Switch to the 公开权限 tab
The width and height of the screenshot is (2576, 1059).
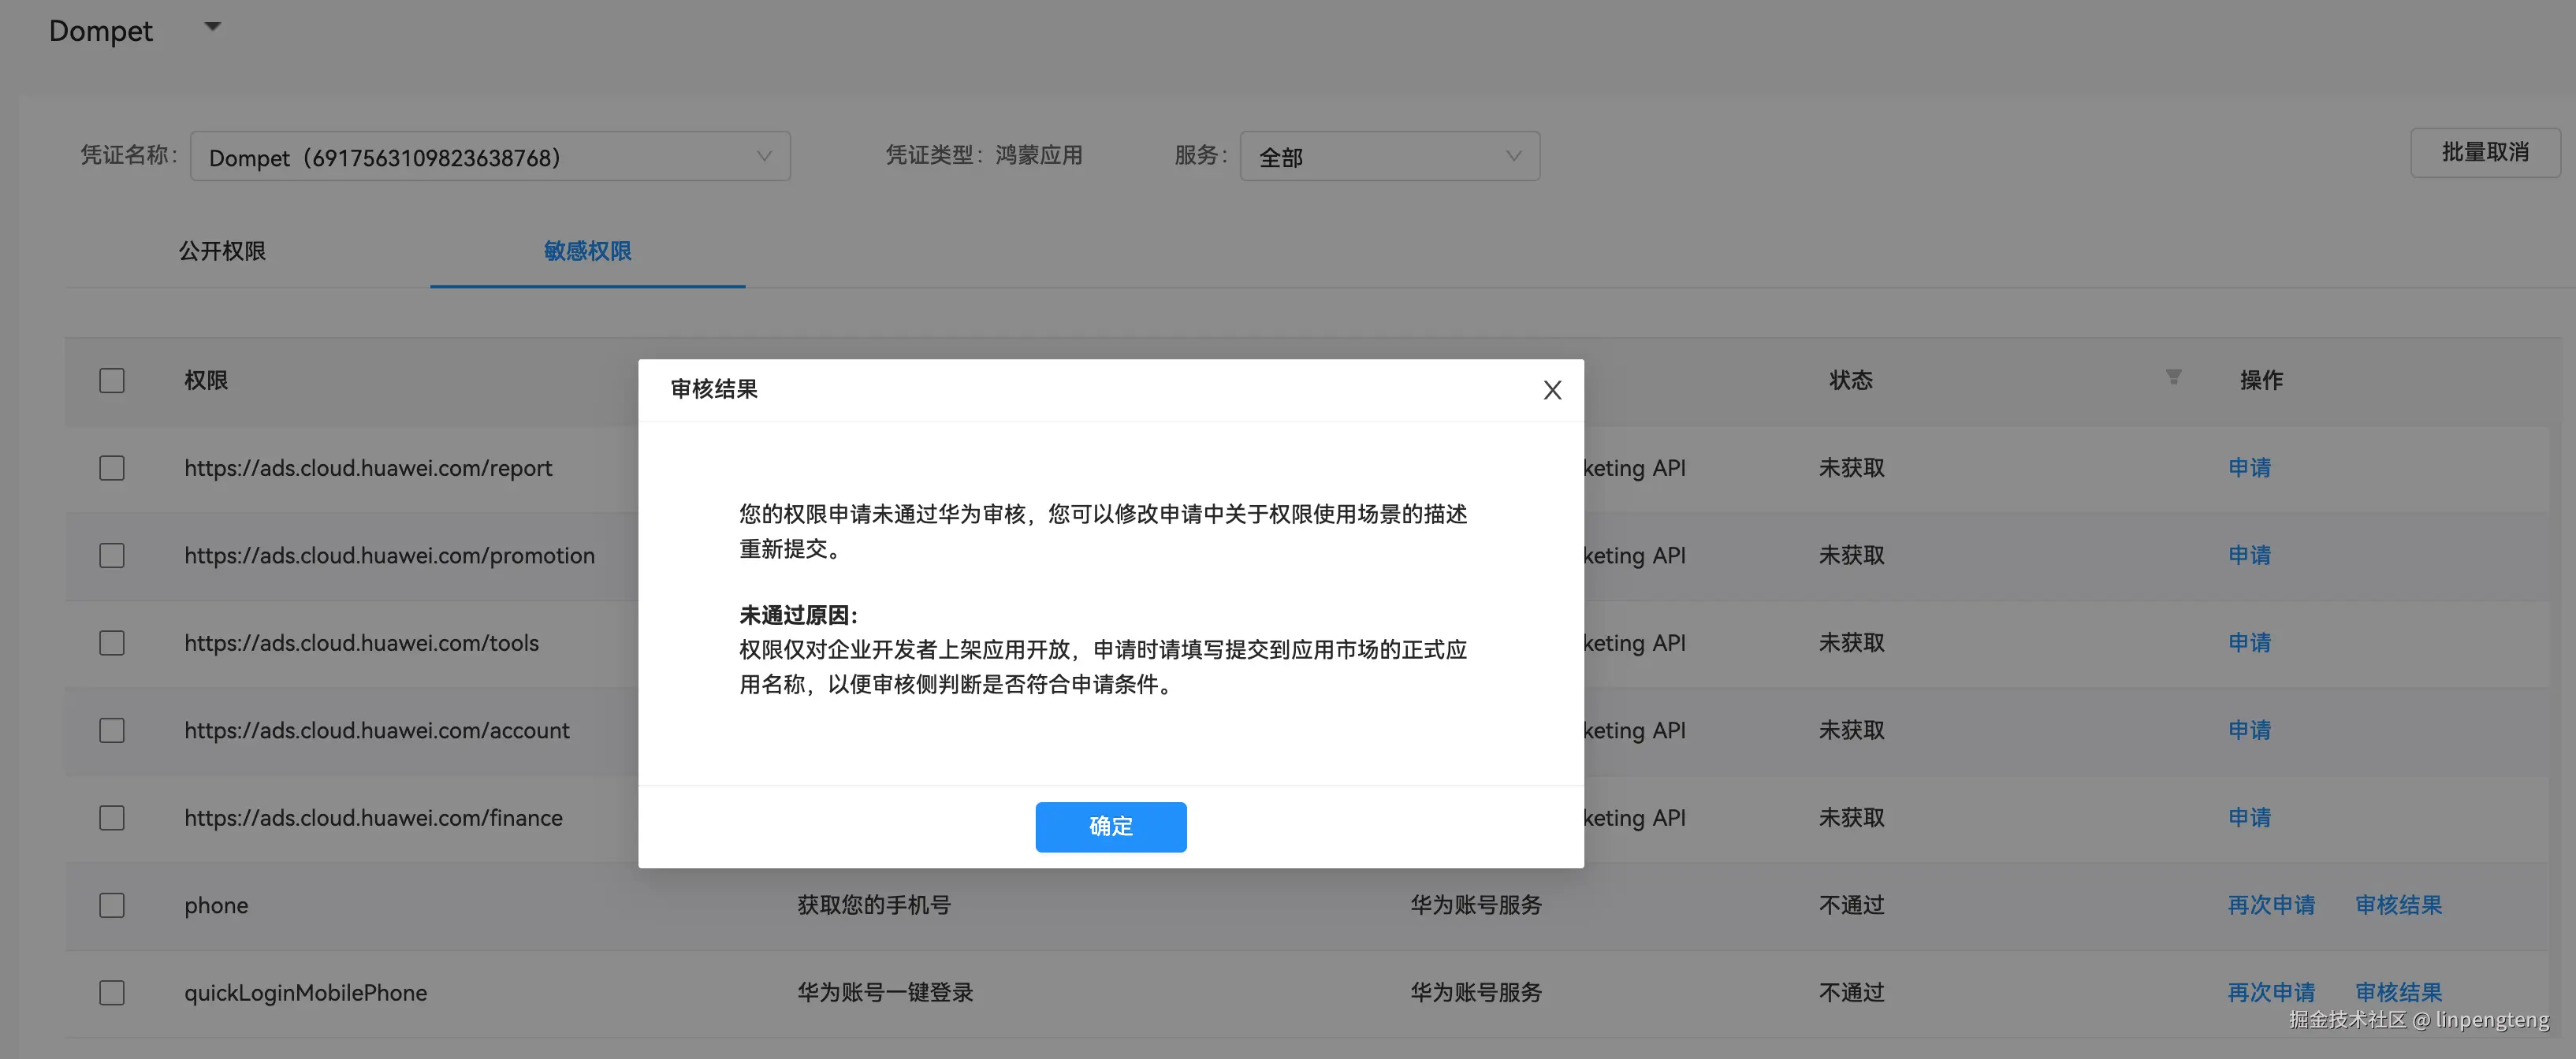(x=222, y=251)
